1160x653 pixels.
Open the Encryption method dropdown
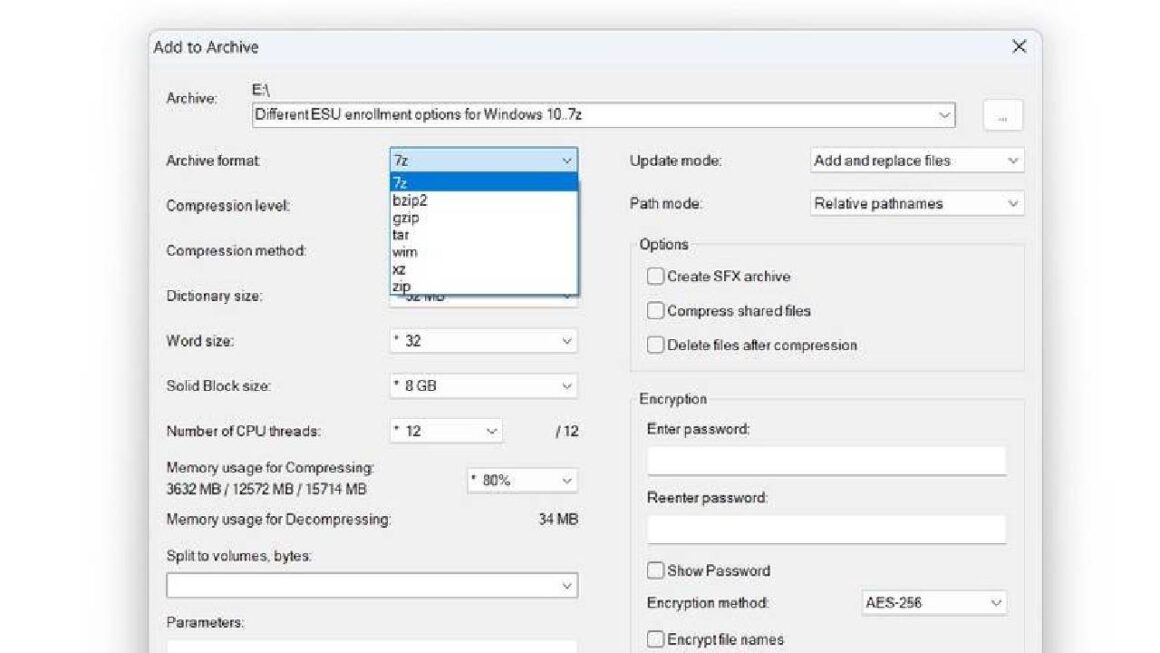pyautogui.click(x=934, y=603)
